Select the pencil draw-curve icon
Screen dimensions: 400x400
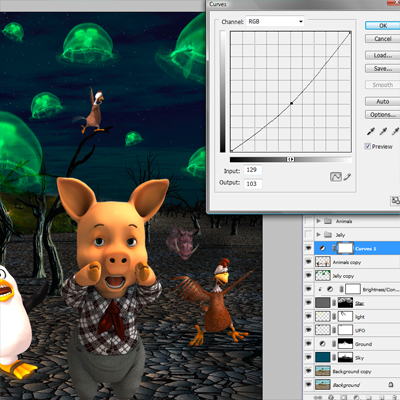(347, 177)
